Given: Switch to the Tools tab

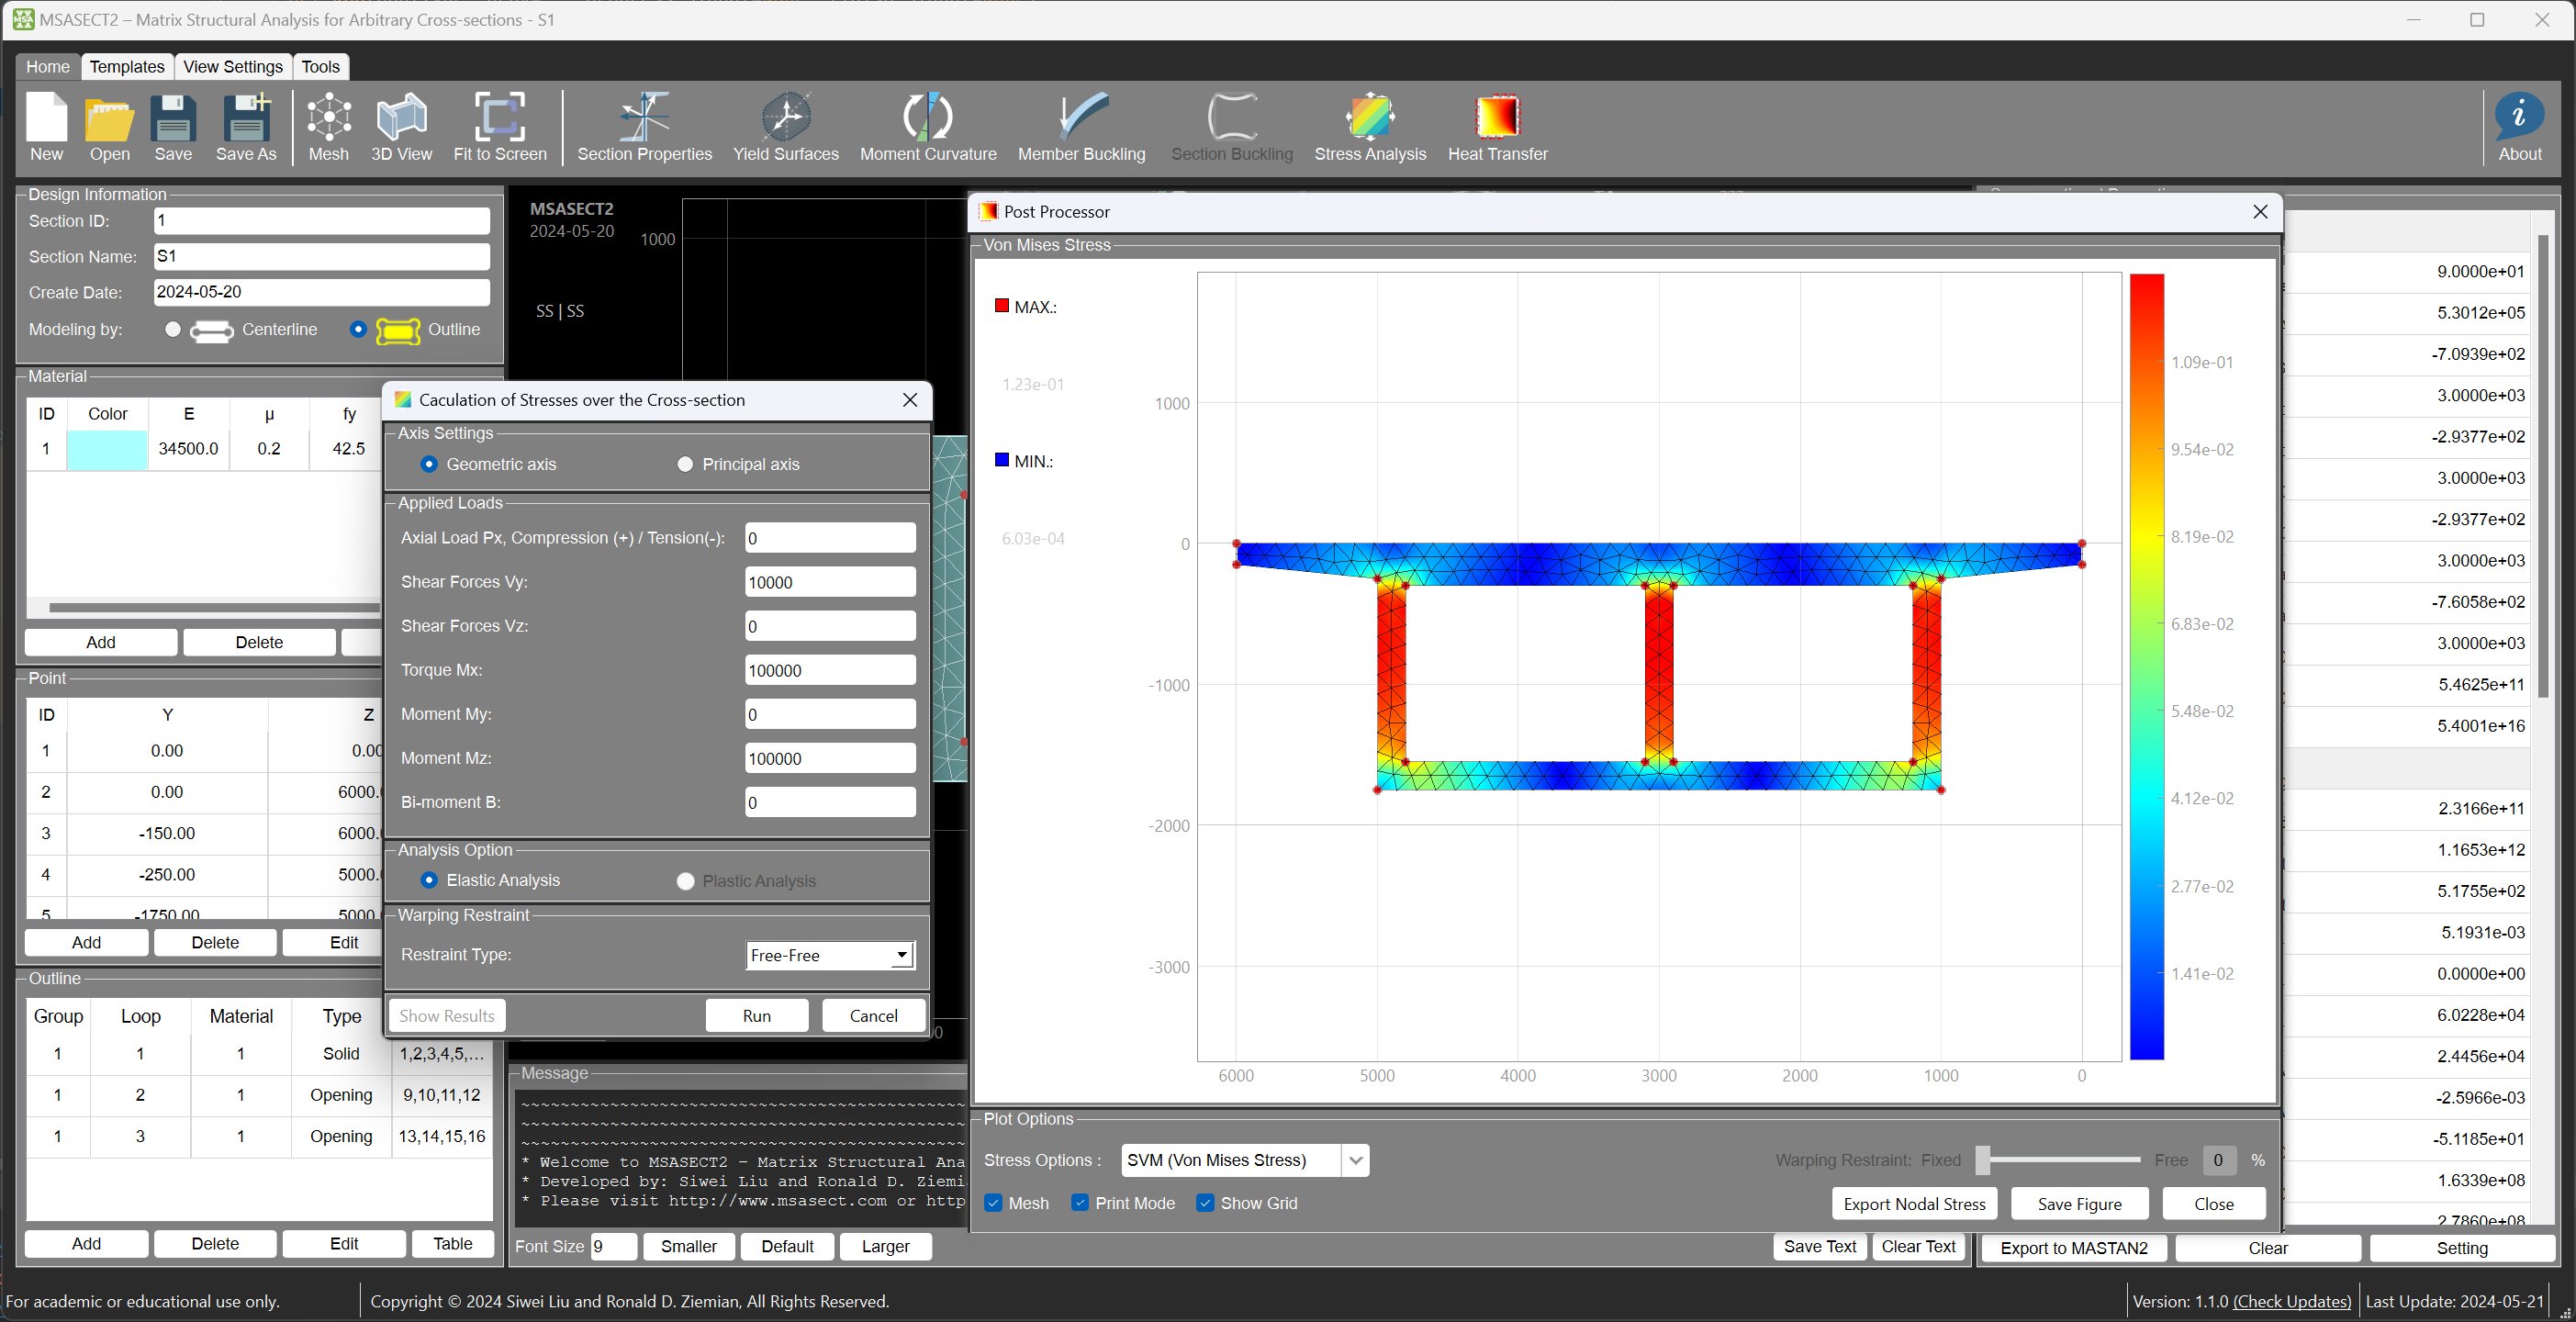Looking at the screenshot, I should point(320,67).
